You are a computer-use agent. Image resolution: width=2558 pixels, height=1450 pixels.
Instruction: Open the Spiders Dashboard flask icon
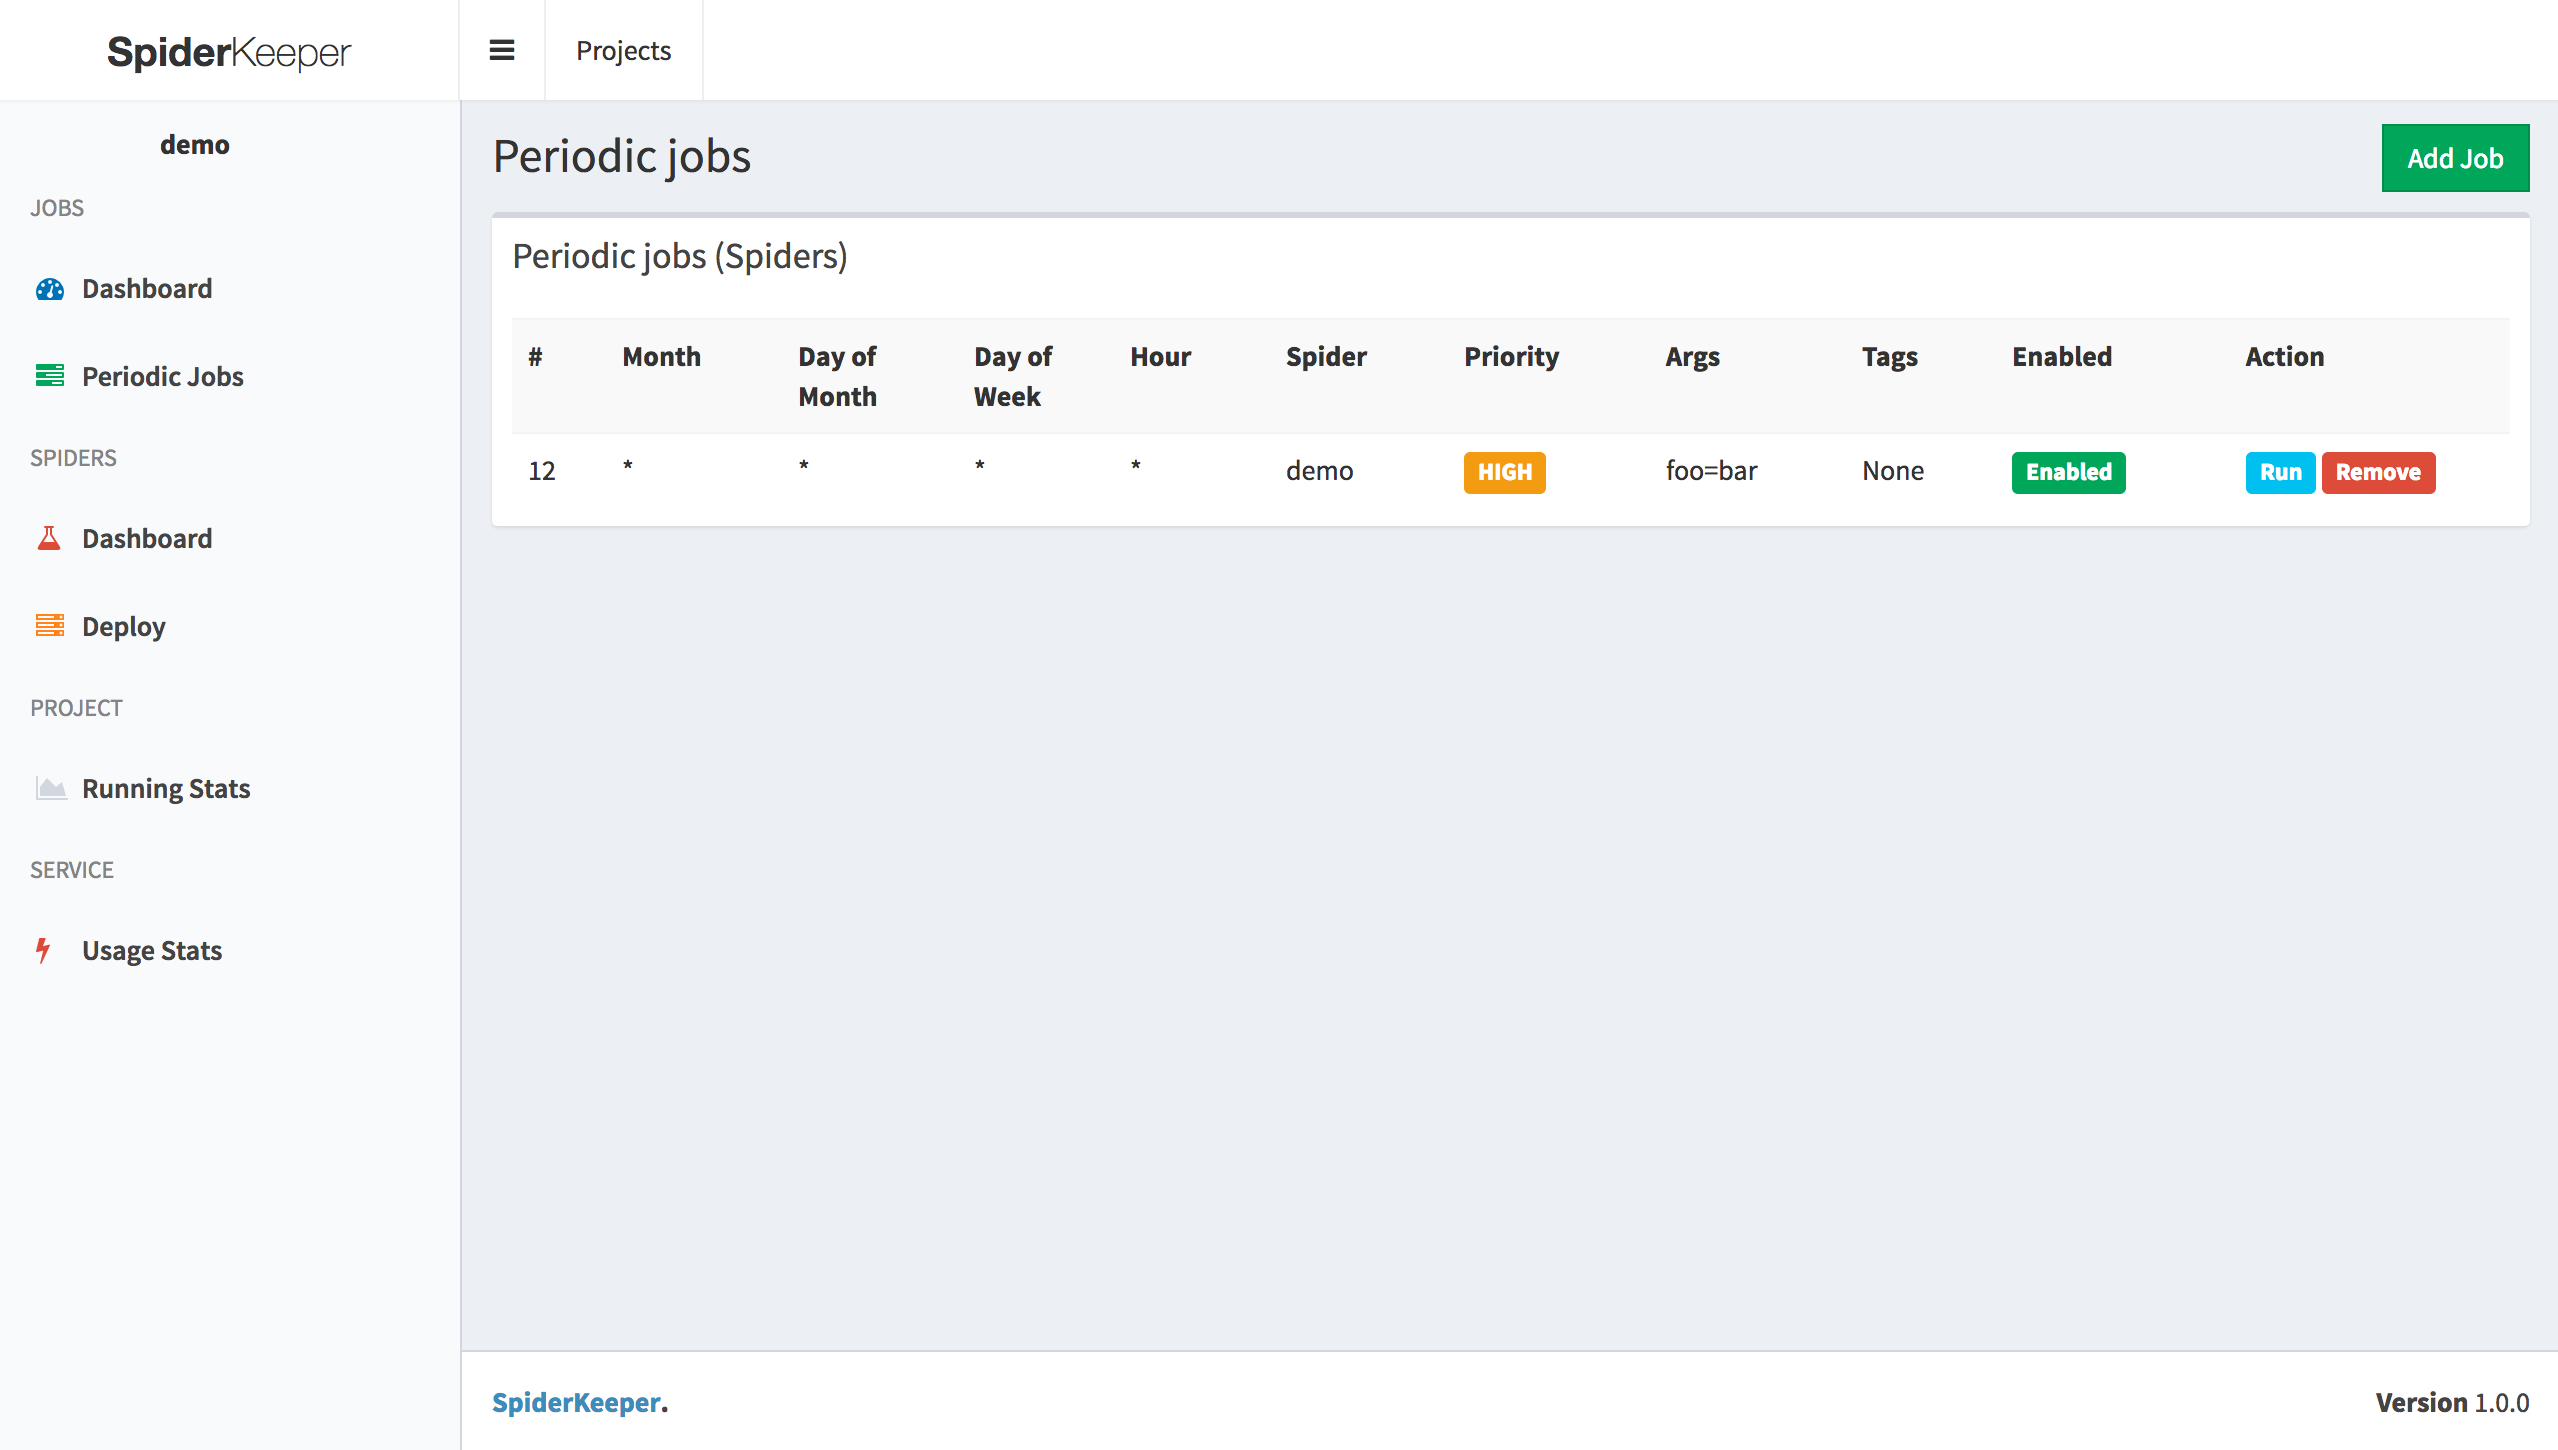click(x=50, y=538)
